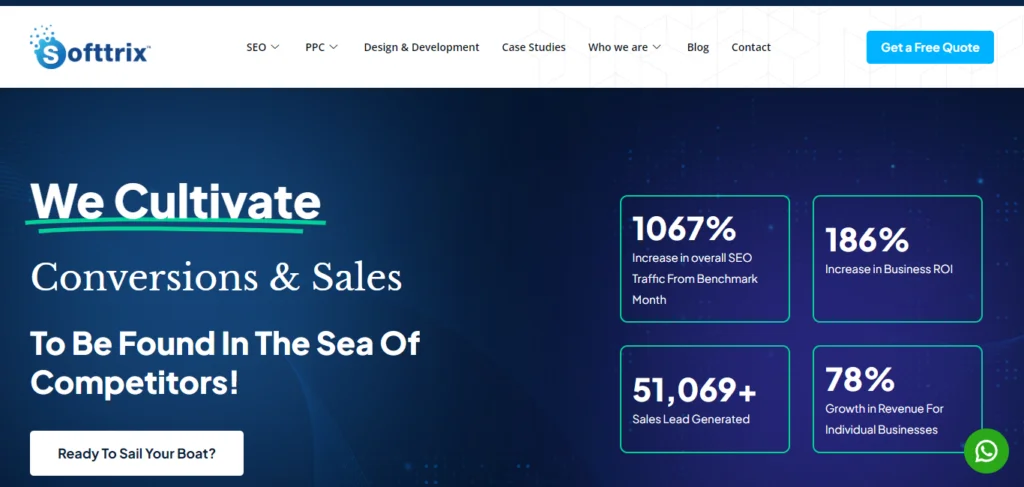This screenshot has height=487, width=1024.
Task: Expand the Who we are menu
Action: (x=624, y=47)
